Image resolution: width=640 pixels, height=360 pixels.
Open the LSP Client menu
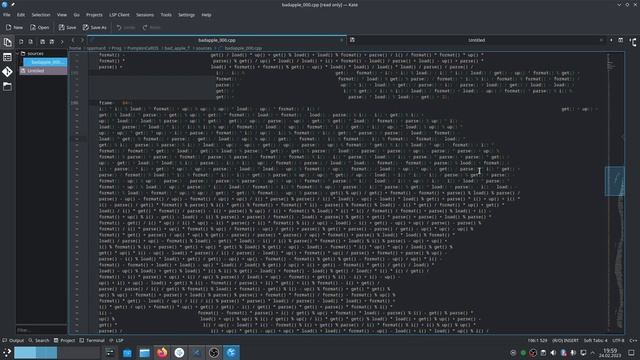119,15
